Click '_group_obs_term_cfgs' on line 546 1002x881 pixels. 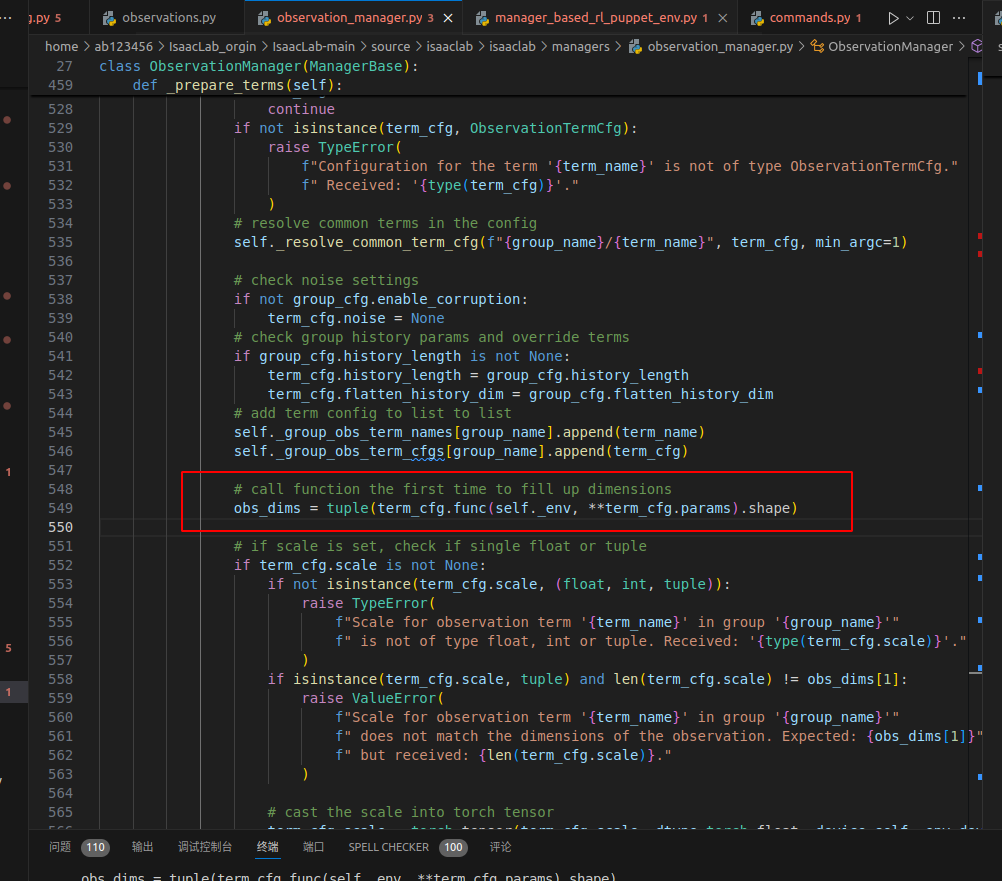point(360,452)
